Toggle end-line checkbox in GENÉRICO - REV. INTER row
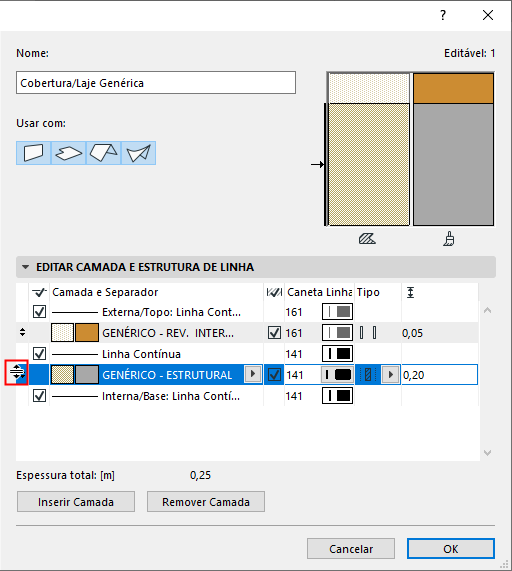The width and height of the screenshot is (512, 571). click(x=274, y=333)
